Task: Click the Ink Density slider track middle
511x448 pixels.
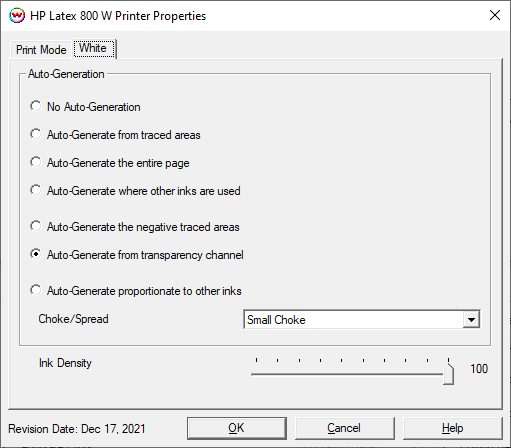Action: click(x=350, y=374)
